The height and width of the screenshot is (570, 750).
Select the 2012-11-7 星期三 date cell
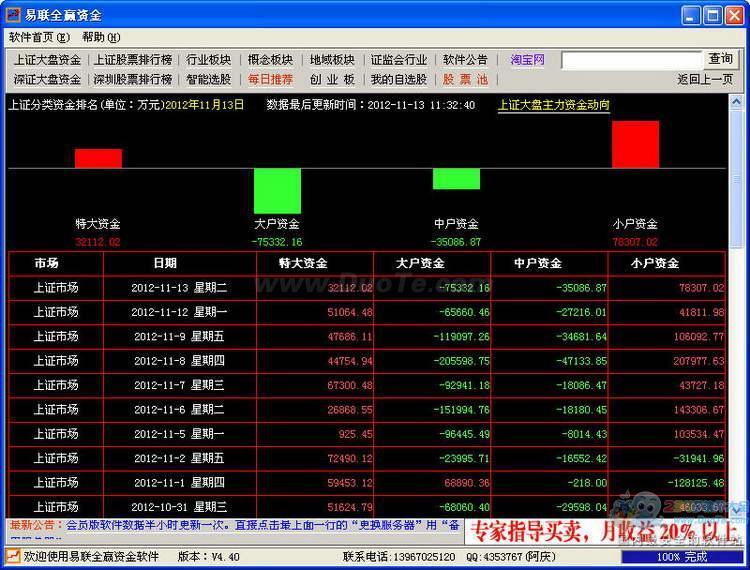point(179,385)
